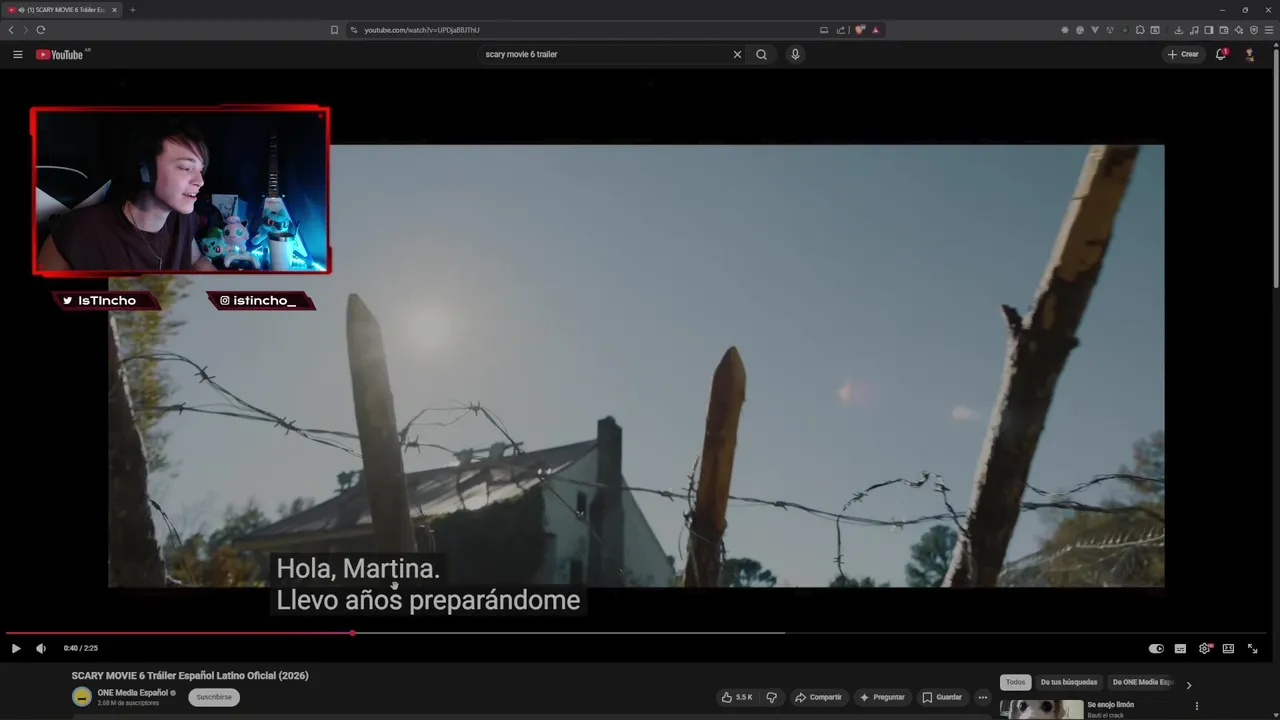
Task: Bookmark this page with the bookmark icon
Action: (334, 30)
